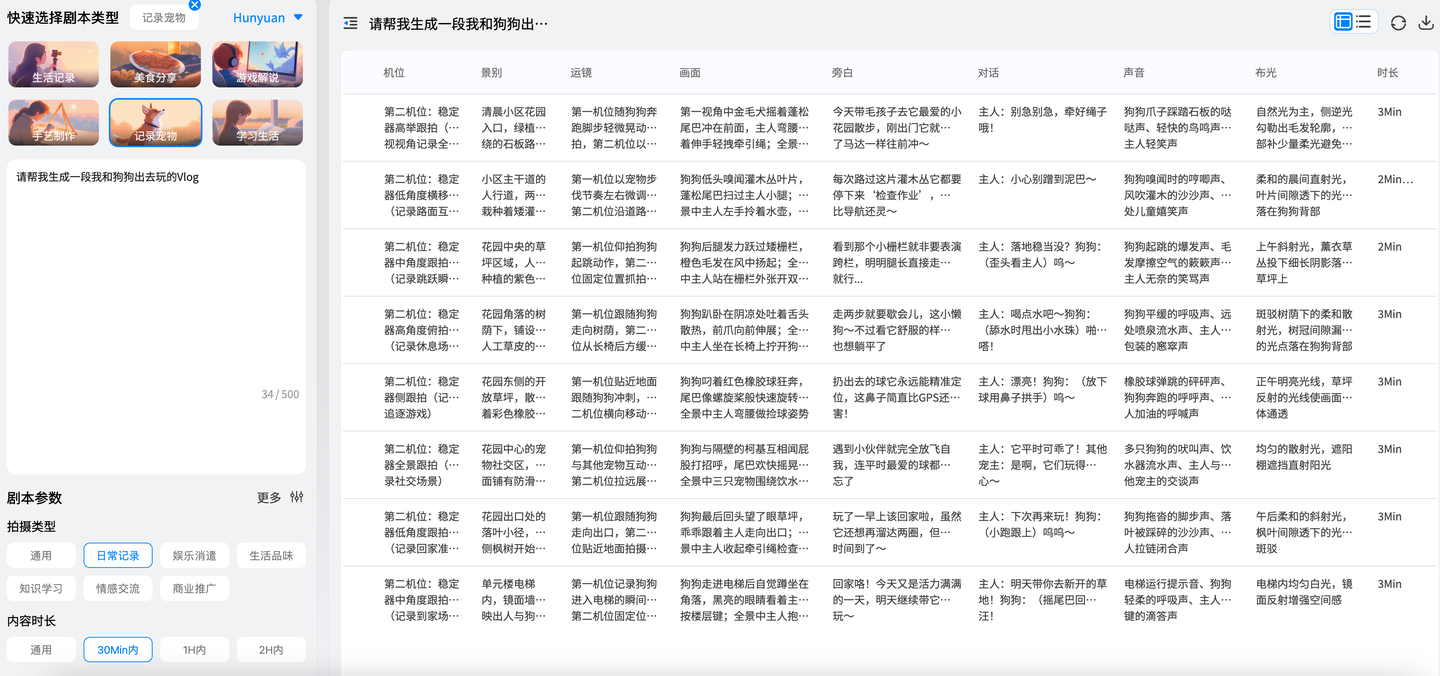Open the Hunyuan model dropdown
1440x676 pixels.
268,18
